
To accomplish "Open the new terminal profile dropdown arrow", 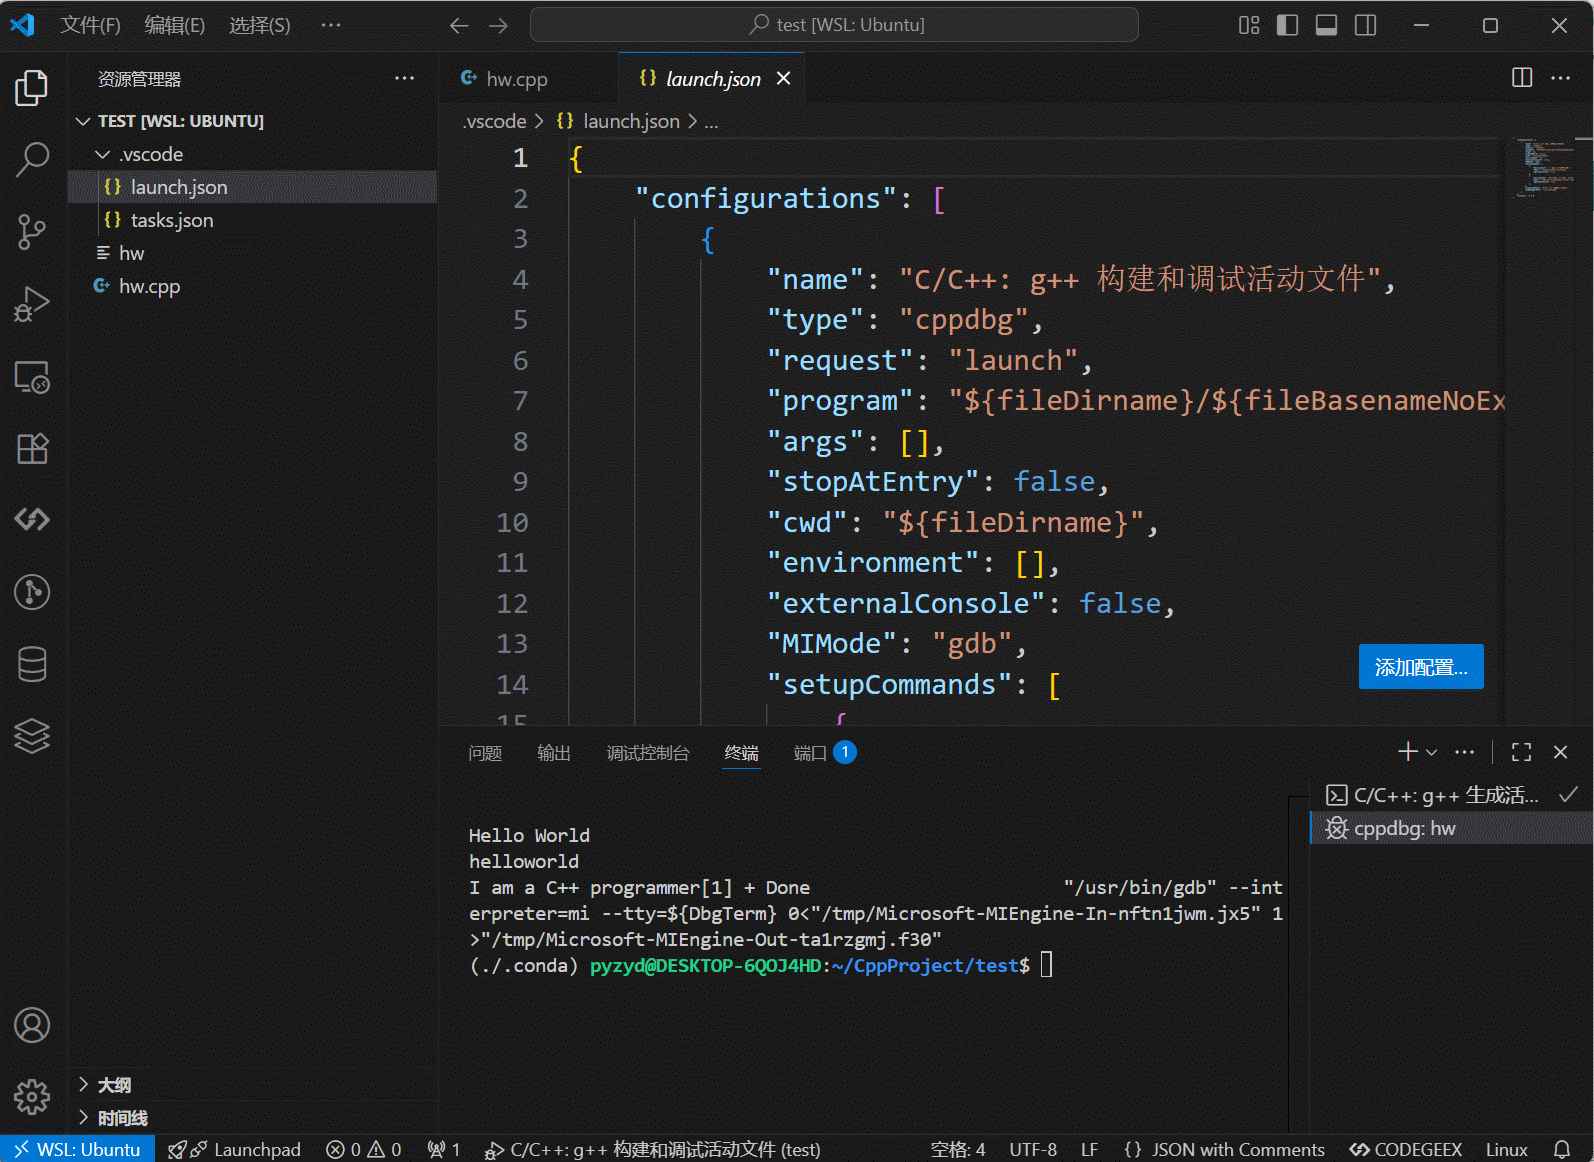I will pyautogui.click(x=1432, y=752).
